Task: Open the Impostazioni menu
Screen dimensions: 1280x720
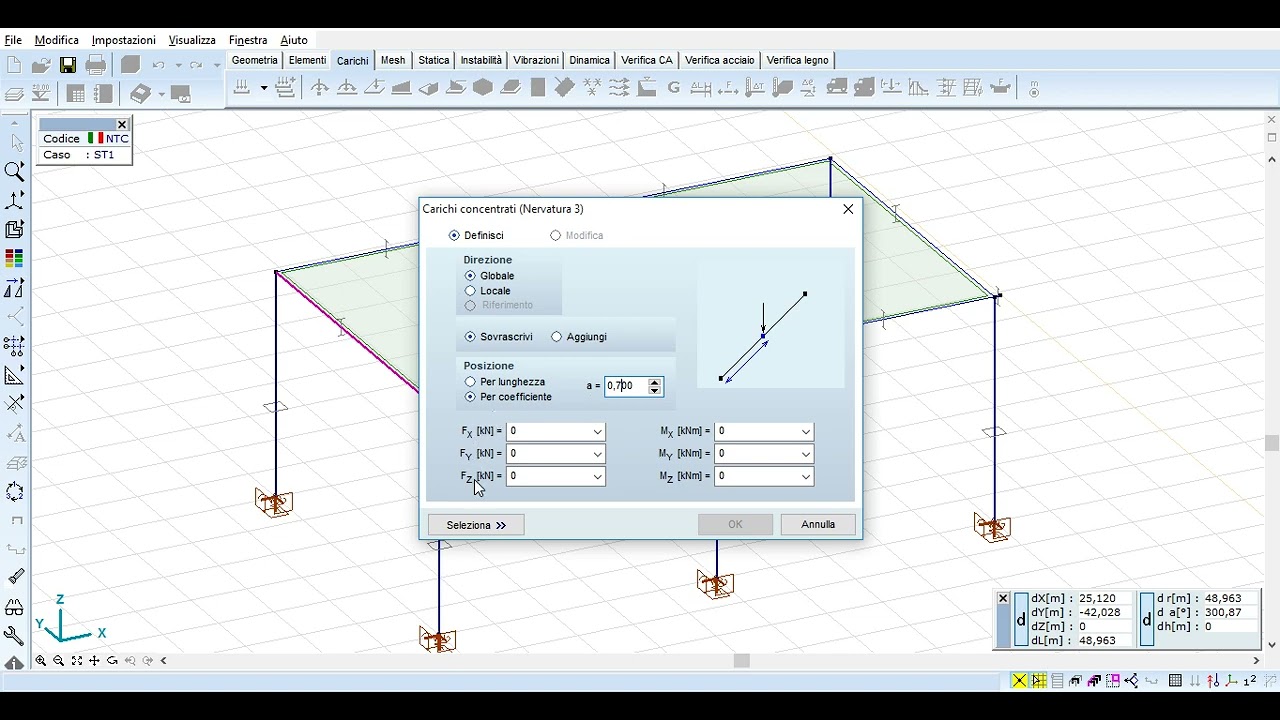Action: tap(124, 40)
